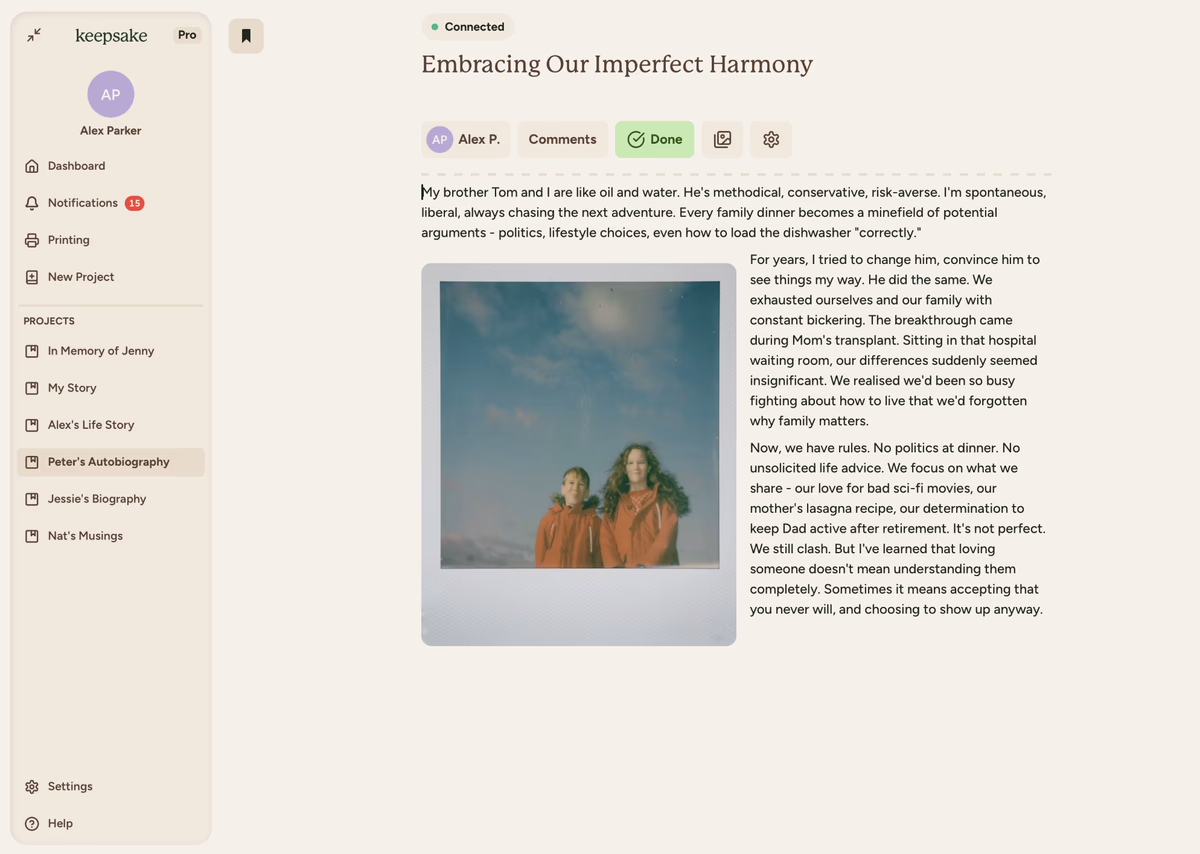Go to the Dashboard
The height and width of the screenshot is (854, 1200).
tap(76, 166)
